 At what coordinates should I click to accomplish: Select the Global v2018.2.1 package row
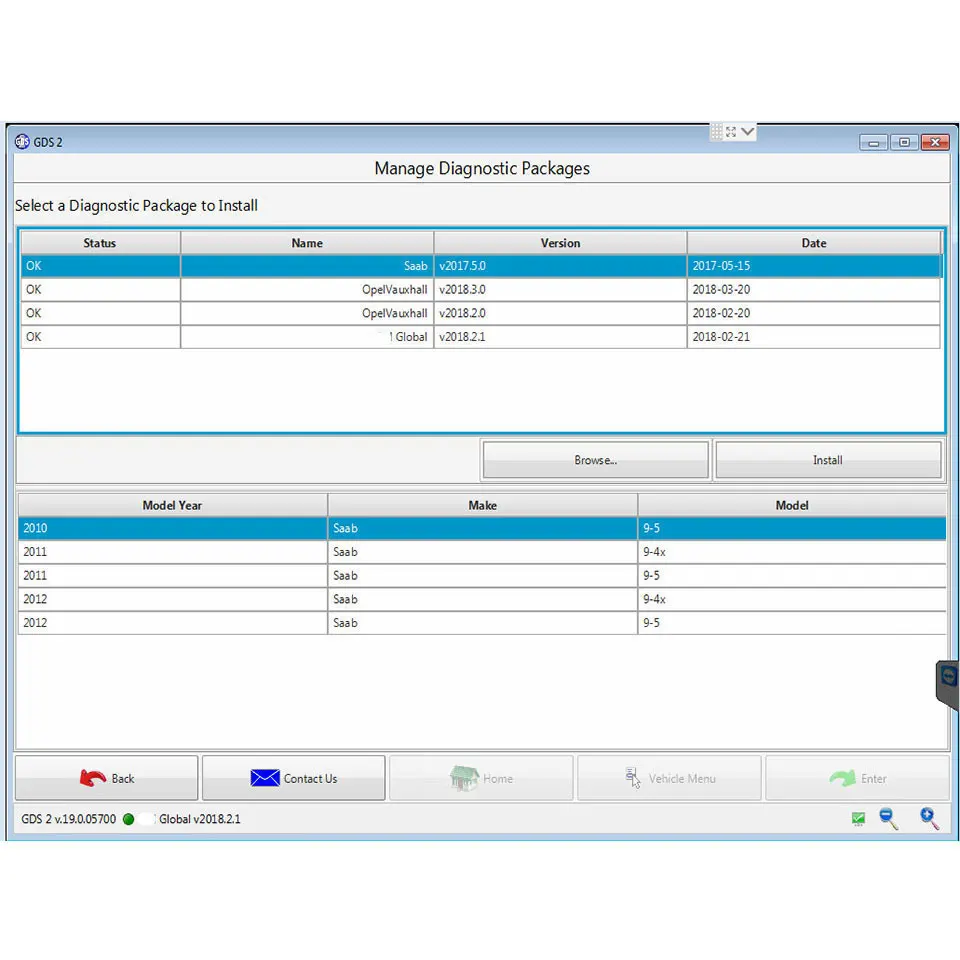(481, 337)
